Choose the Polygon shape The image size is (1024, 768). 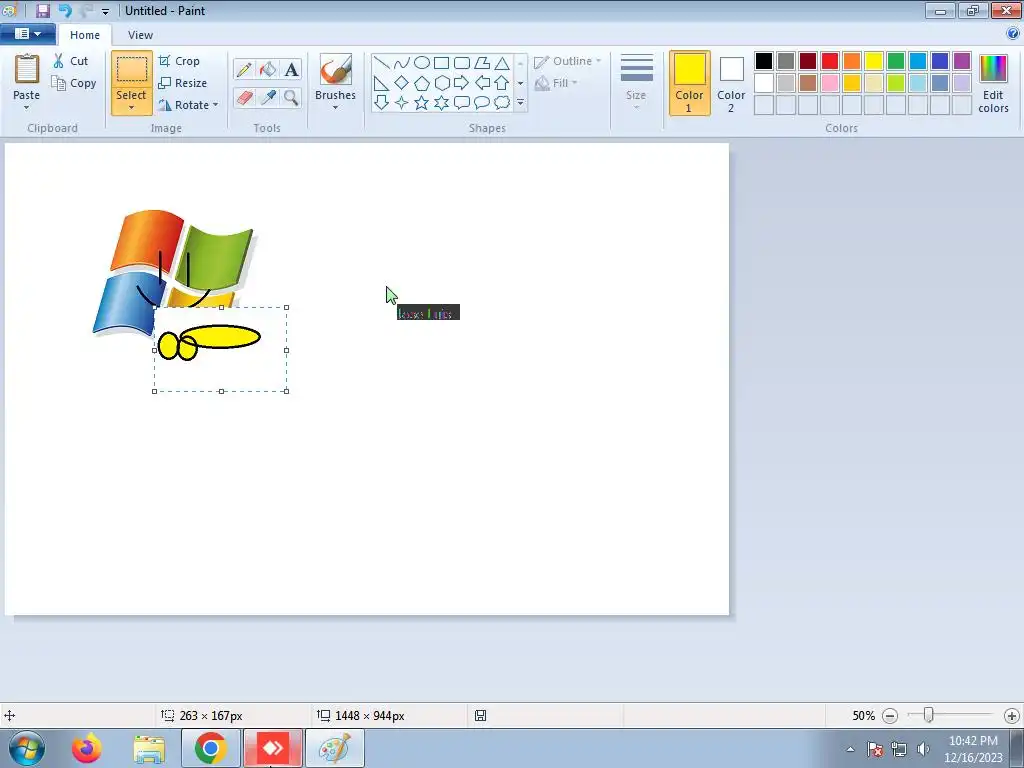[x=482, y=63]
